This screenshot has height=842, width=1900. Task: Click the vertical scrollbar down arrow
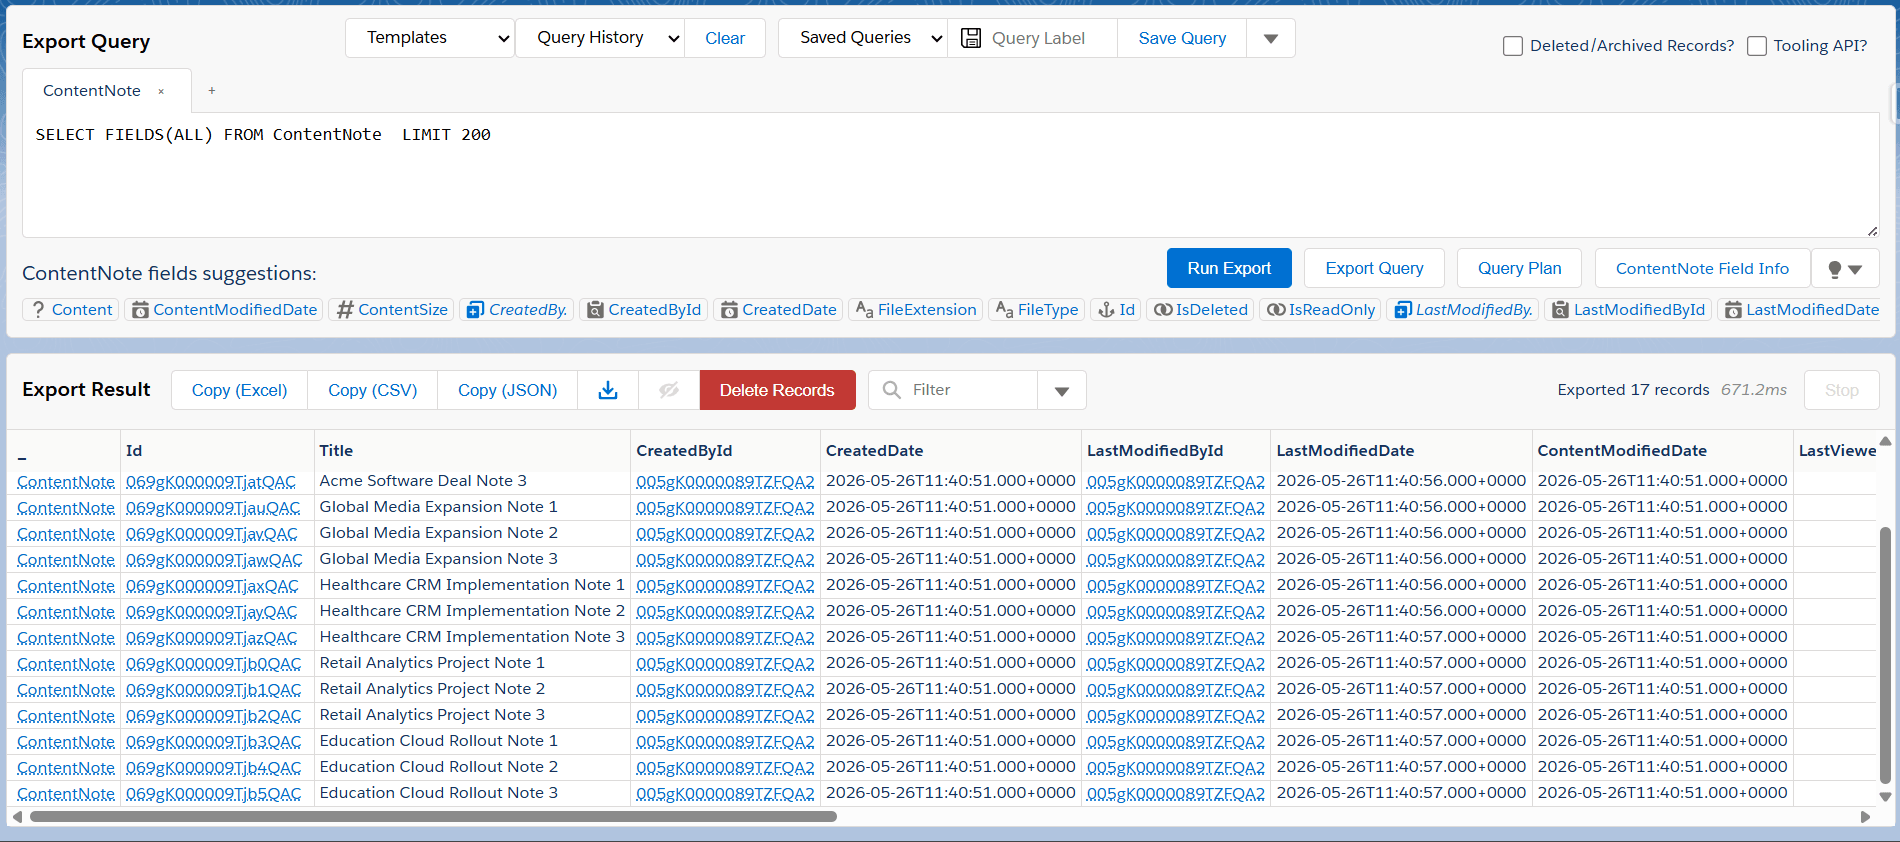(x=1885, y=797)
